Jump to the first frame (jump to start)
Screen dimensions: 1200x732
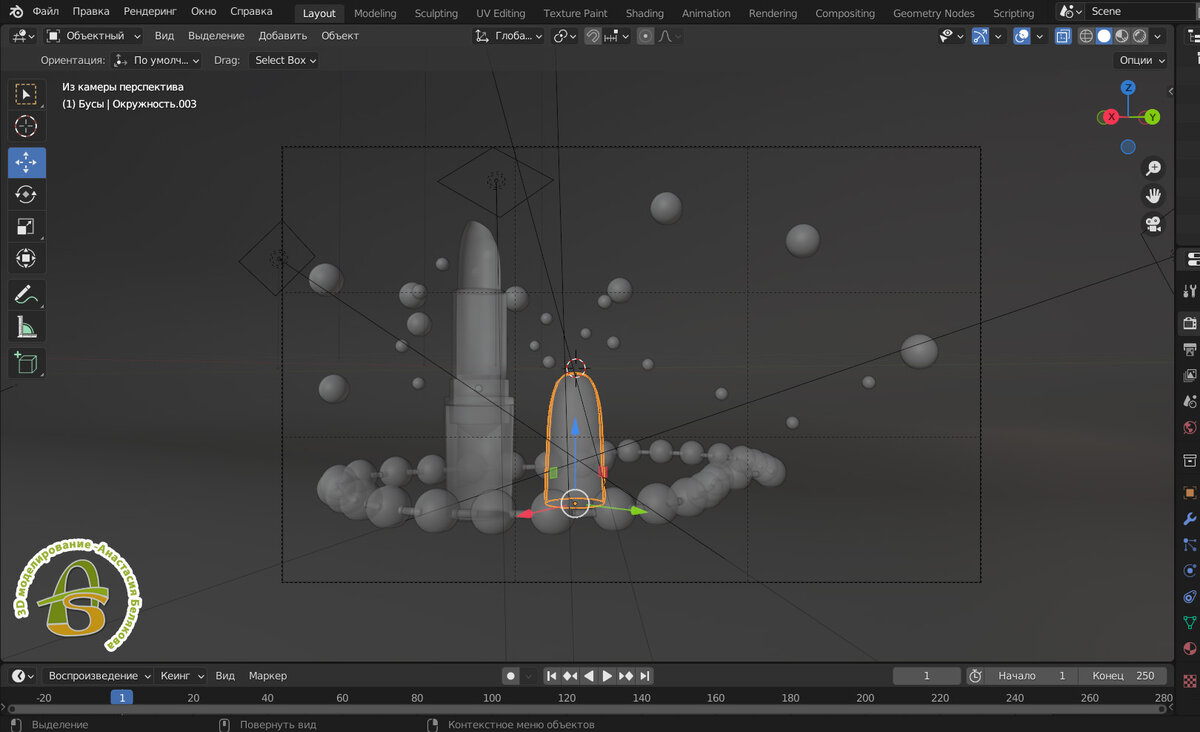click(551, 676)
